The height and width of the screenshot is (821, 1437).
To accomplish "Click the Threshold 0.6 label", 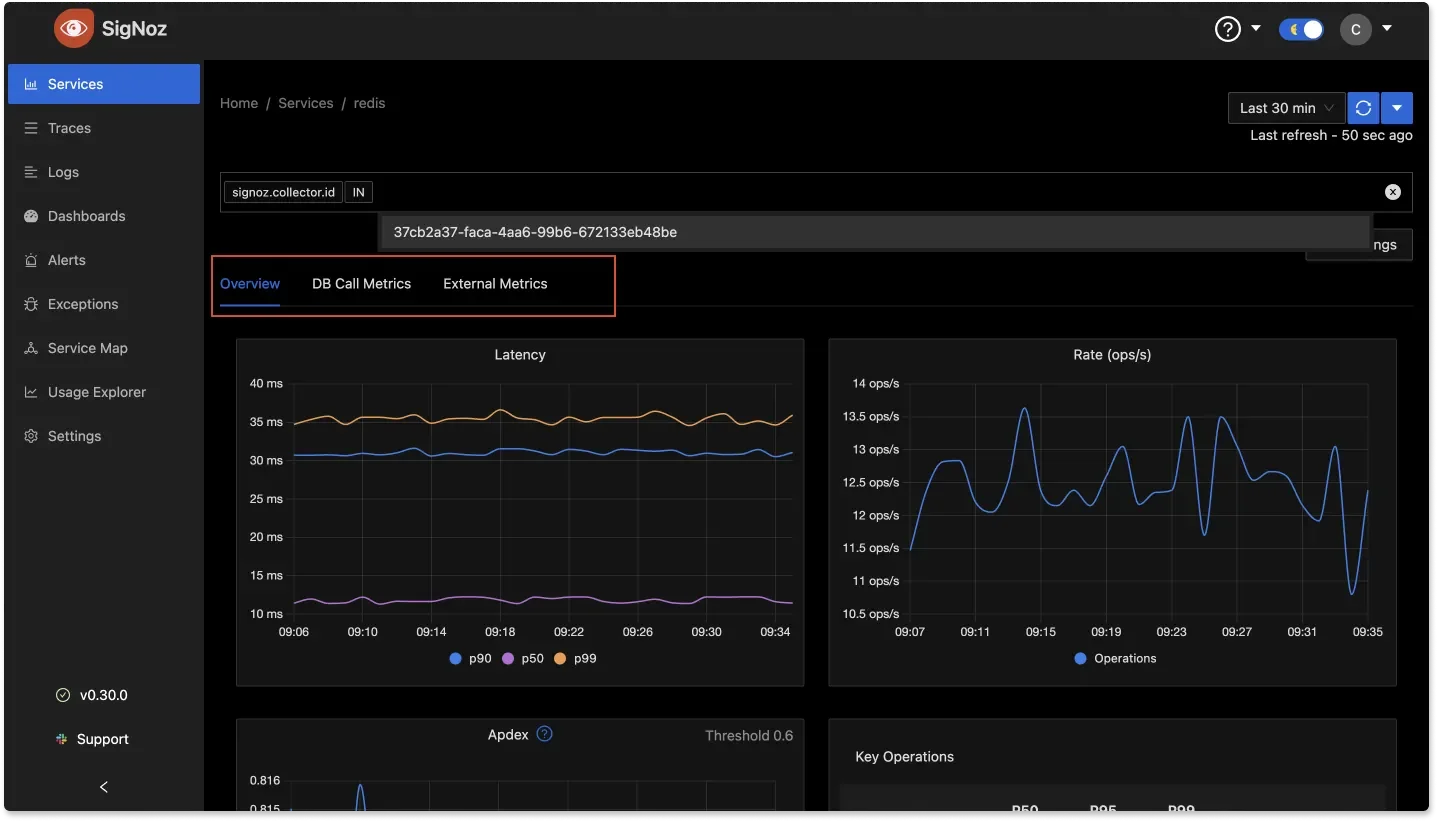I will [749, 736].
